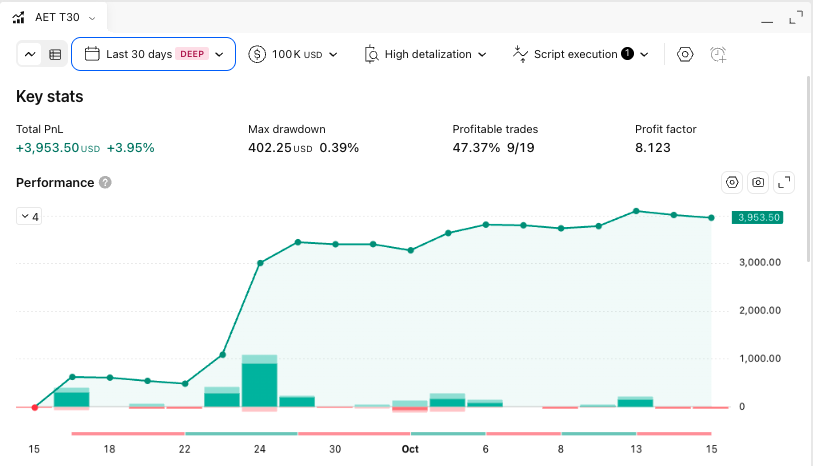The width and height of the screenshot is (813, 466).
Task: Switch to the chart overview view
Action: coord(30,54)
